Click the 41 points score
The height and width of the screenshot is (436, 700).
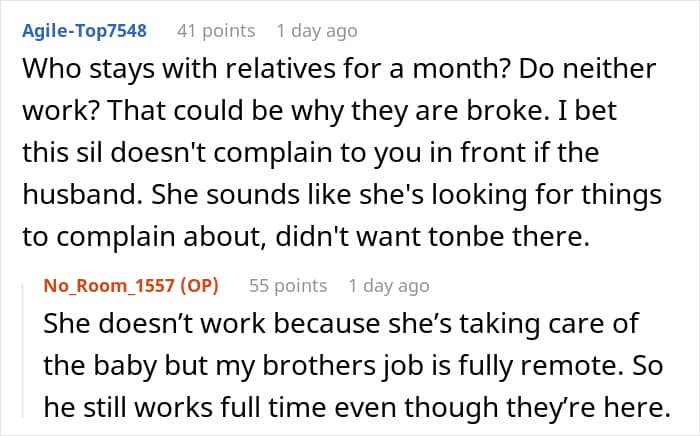pos(215,31)
